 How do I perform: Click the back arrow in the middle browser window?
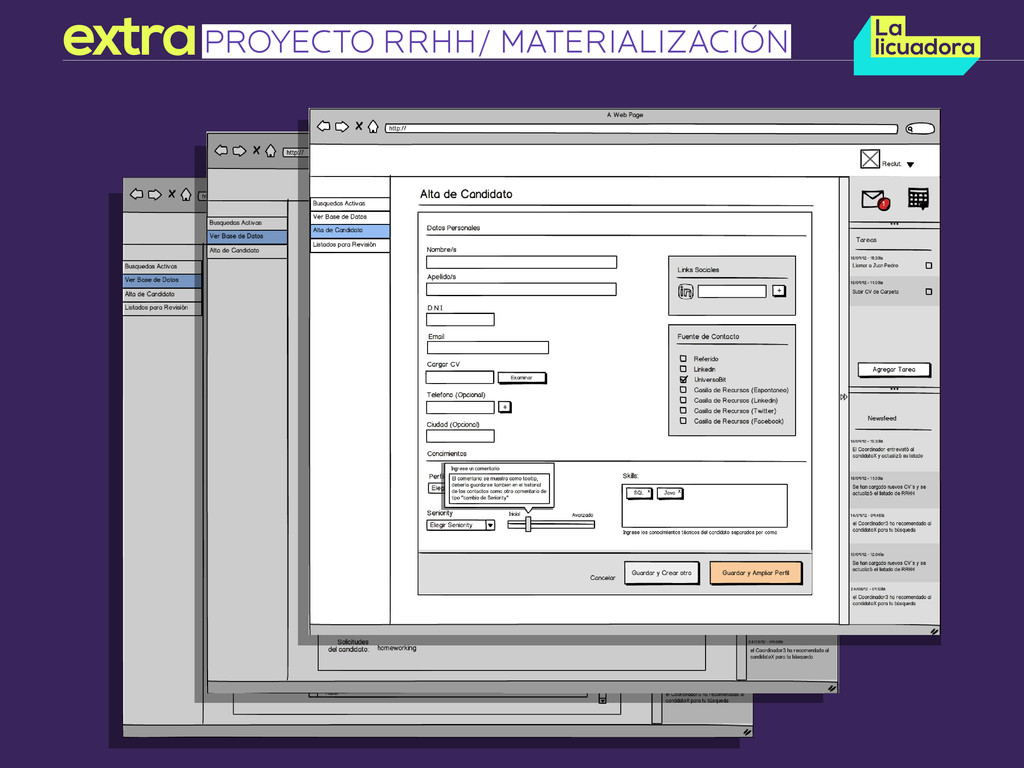pos(221,151)
